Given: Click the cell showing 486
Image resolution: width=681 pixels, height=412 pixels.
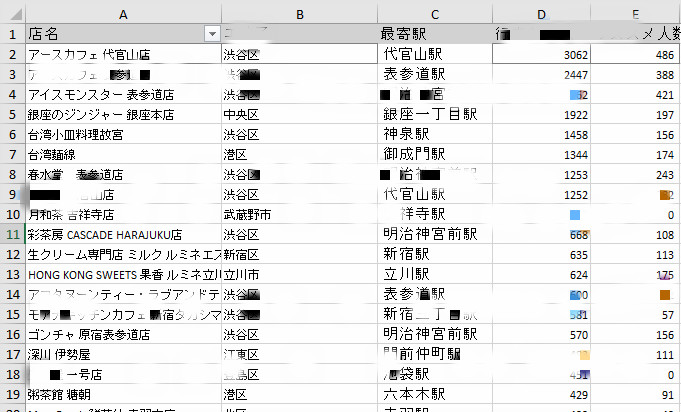Looking at the screenshot, I should 635,54.
